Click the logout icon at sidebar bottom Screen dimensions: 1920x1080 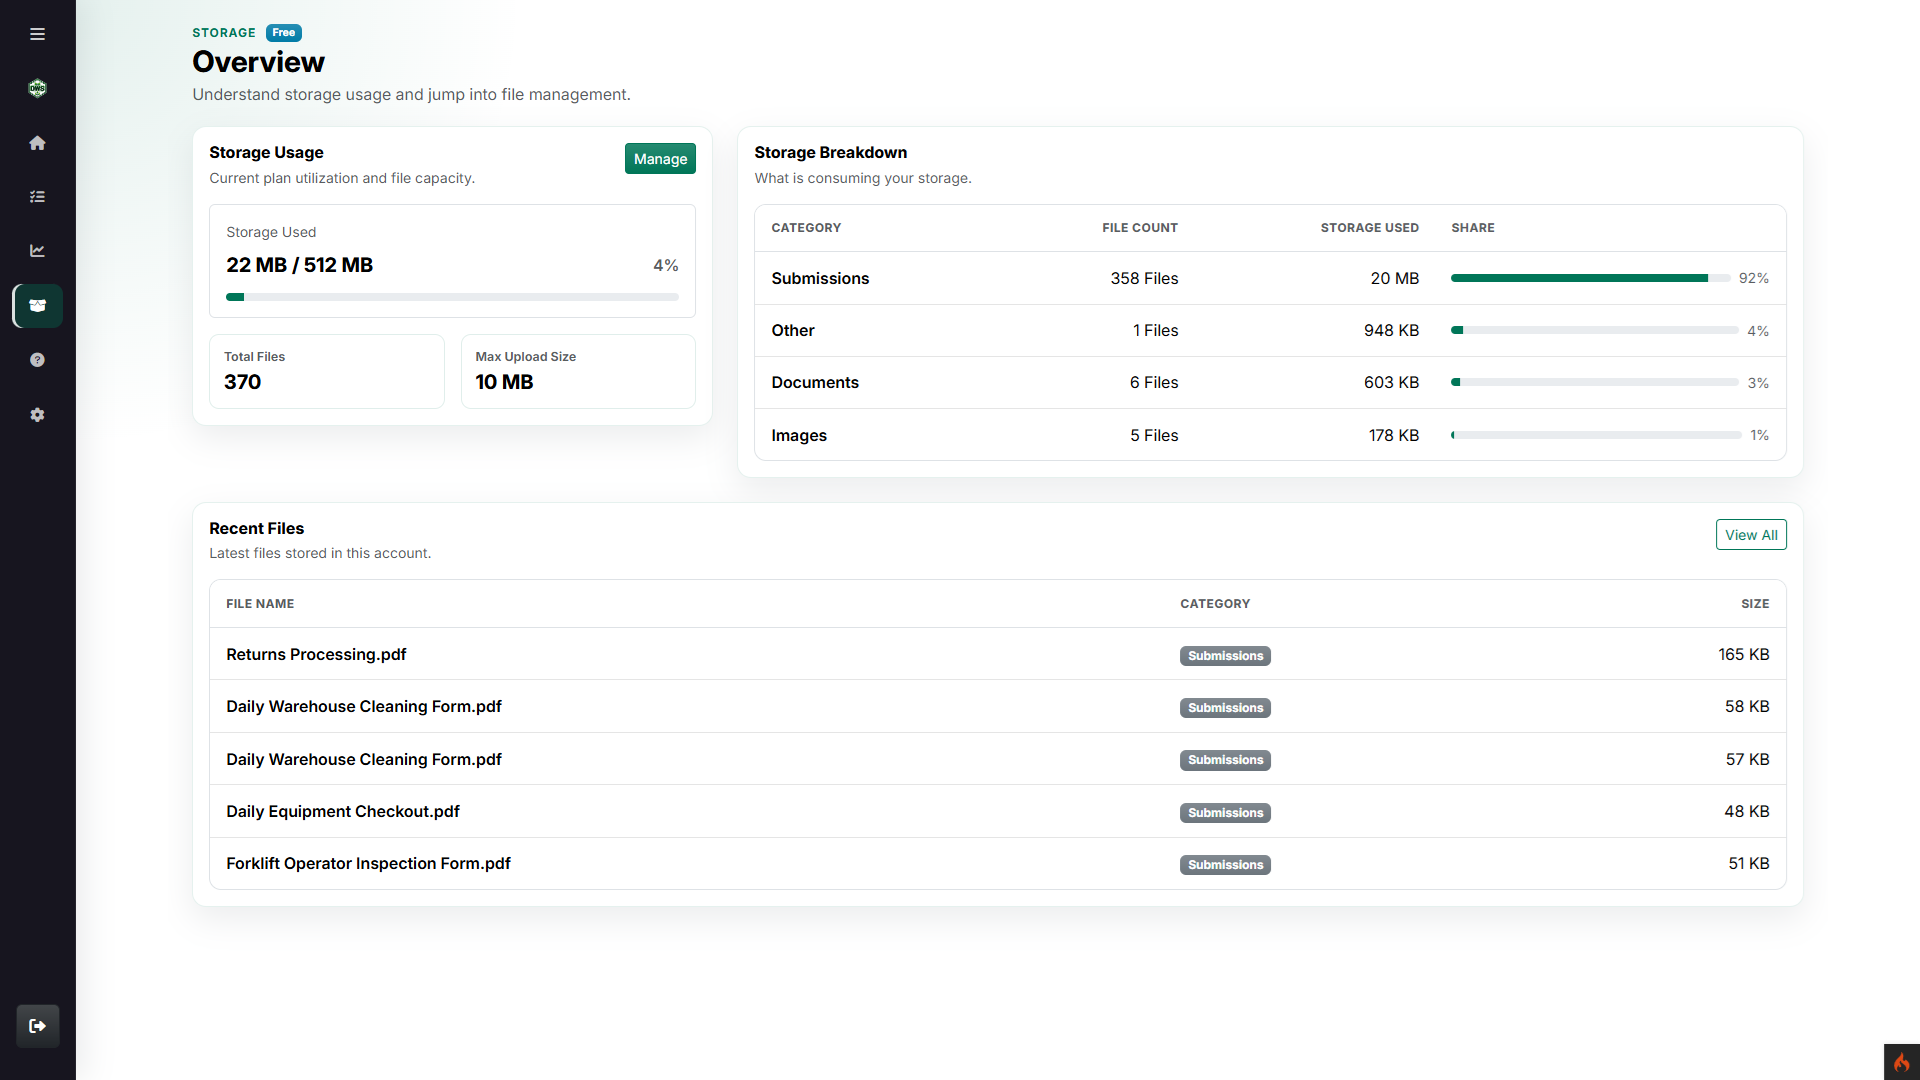pos(38,1026)
